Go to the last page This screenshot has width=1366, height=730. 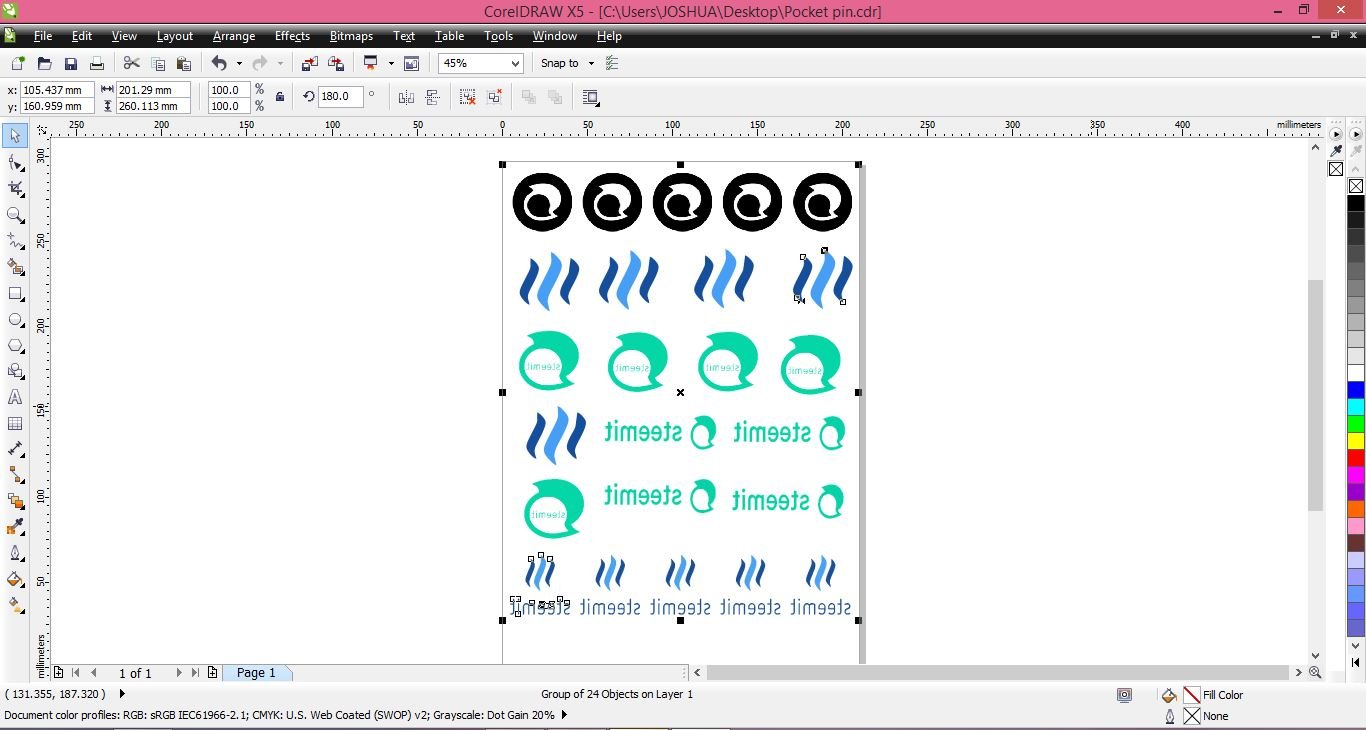coord(195,673)
